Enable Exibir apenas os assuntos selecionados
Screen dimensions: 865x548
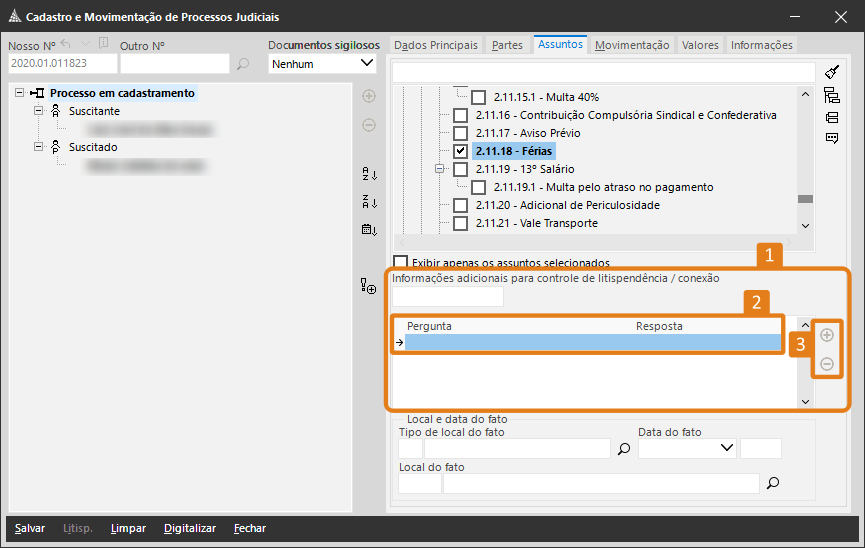(x=400, y=262)
